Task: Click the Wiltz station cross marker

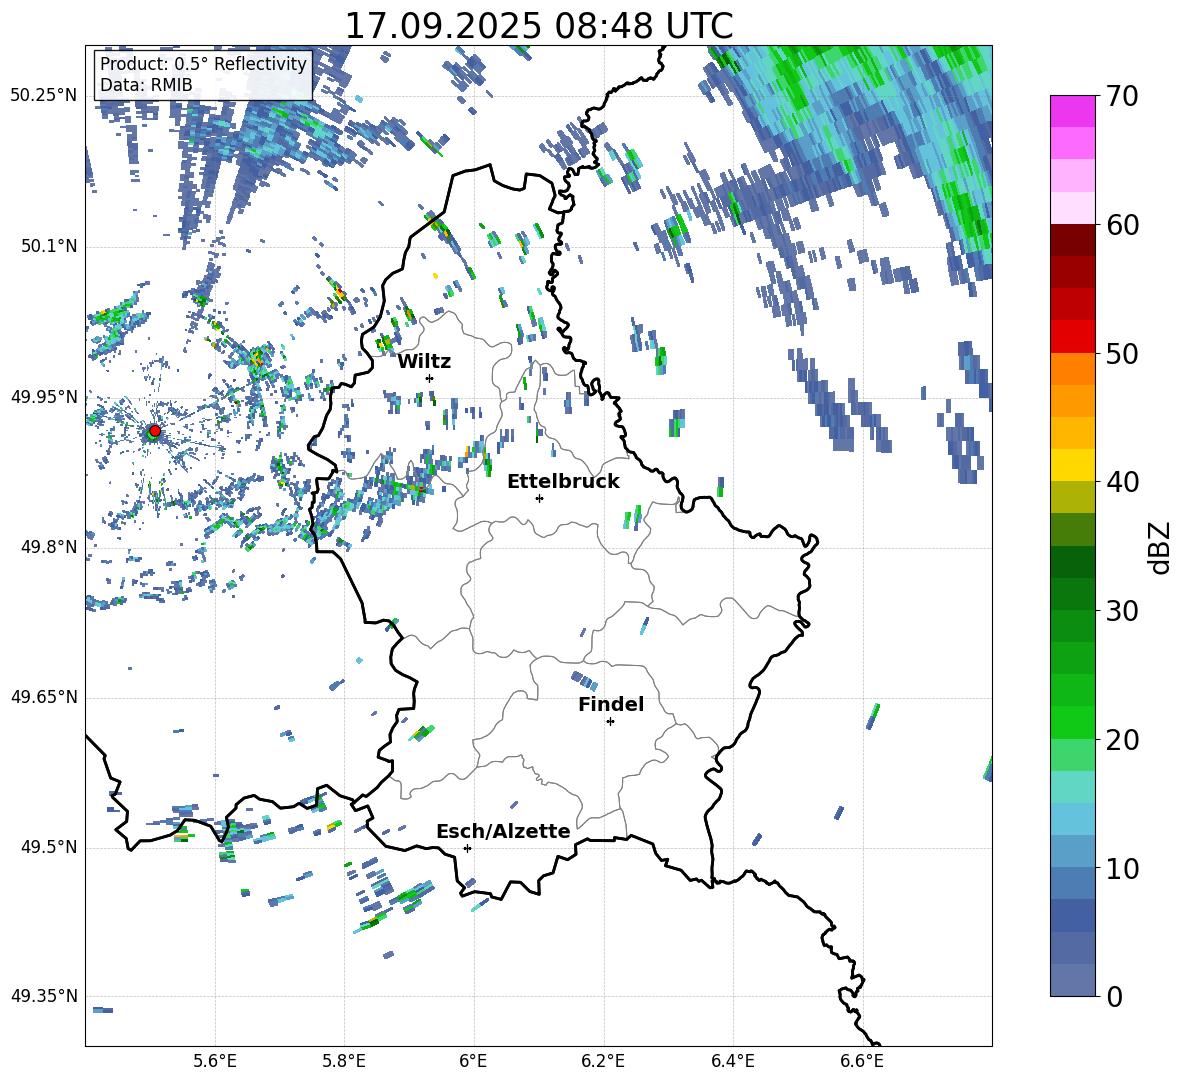Action: coord(430,378)
